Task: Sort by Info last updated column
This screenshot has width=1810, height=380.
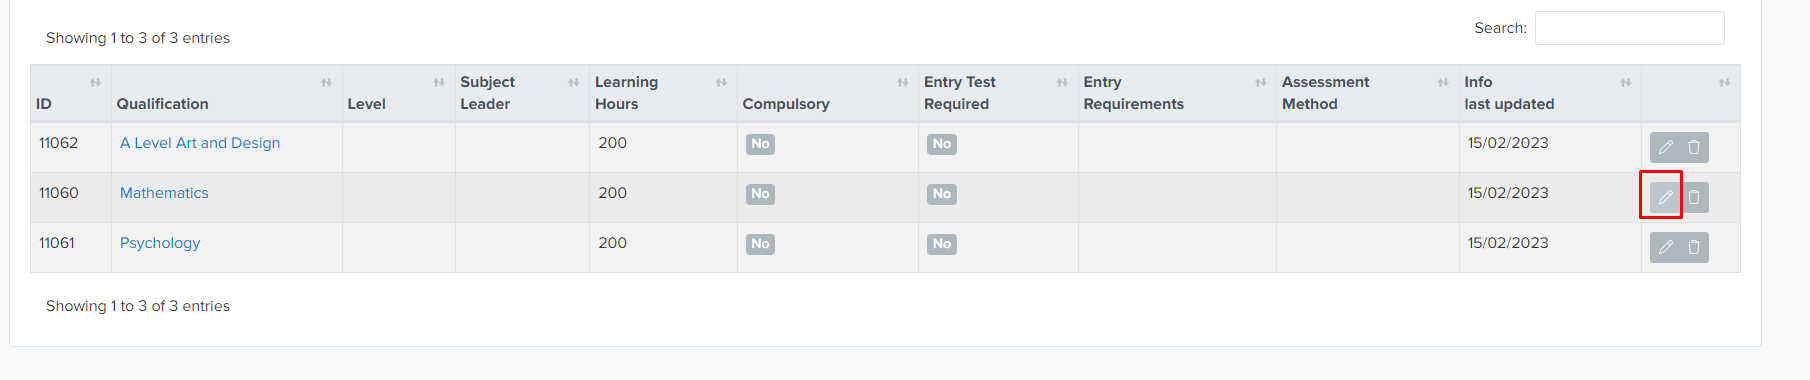Action: coord(1550,94)
